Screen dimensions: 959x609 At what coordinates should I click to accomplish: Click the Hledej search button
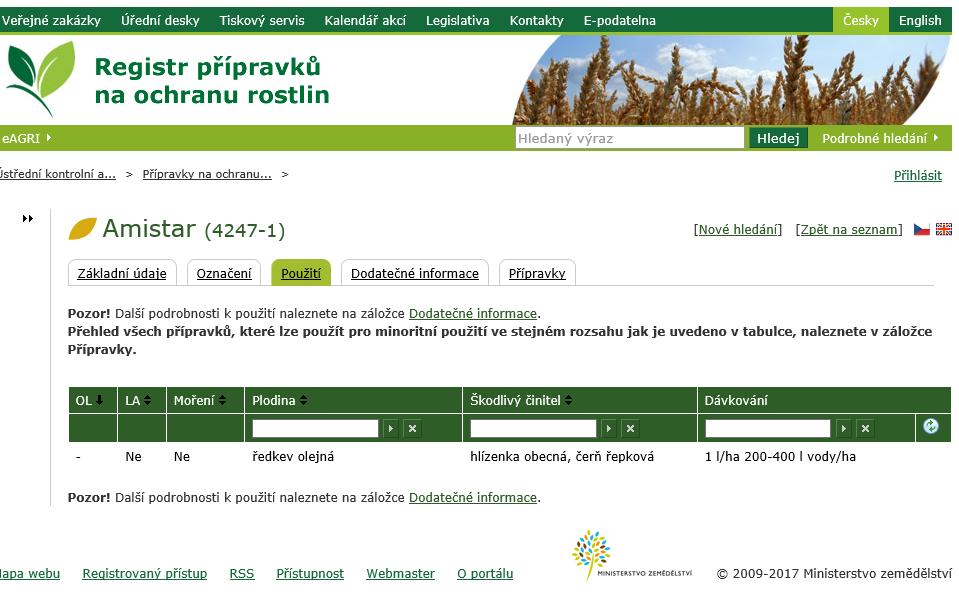[x=778, y=138]
